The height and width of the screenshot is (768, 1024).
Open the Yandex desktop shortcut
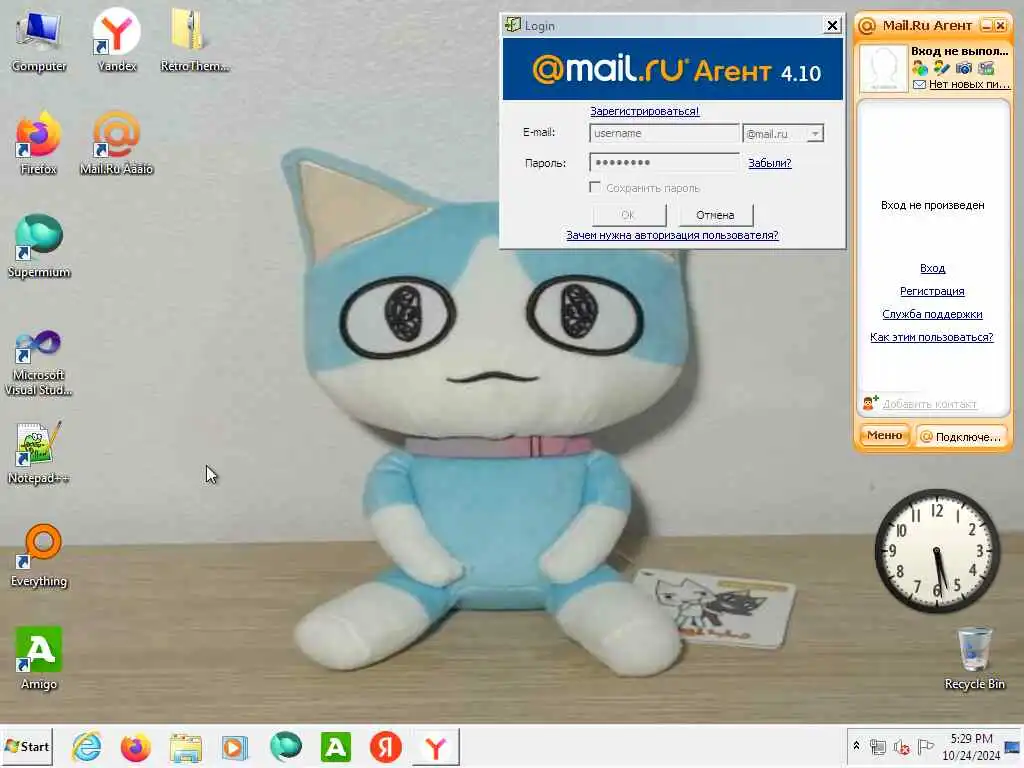(x=116, y=40)
